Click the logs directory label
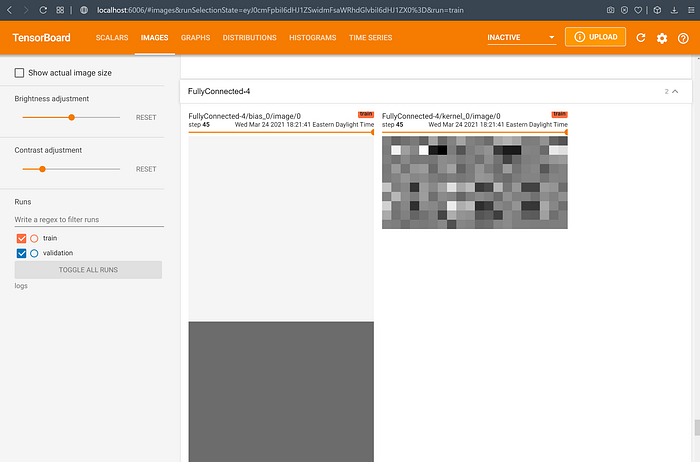Image resolution: width=700 pixels, height=462 pixels. pyautogui.click(x=21, y=286)
